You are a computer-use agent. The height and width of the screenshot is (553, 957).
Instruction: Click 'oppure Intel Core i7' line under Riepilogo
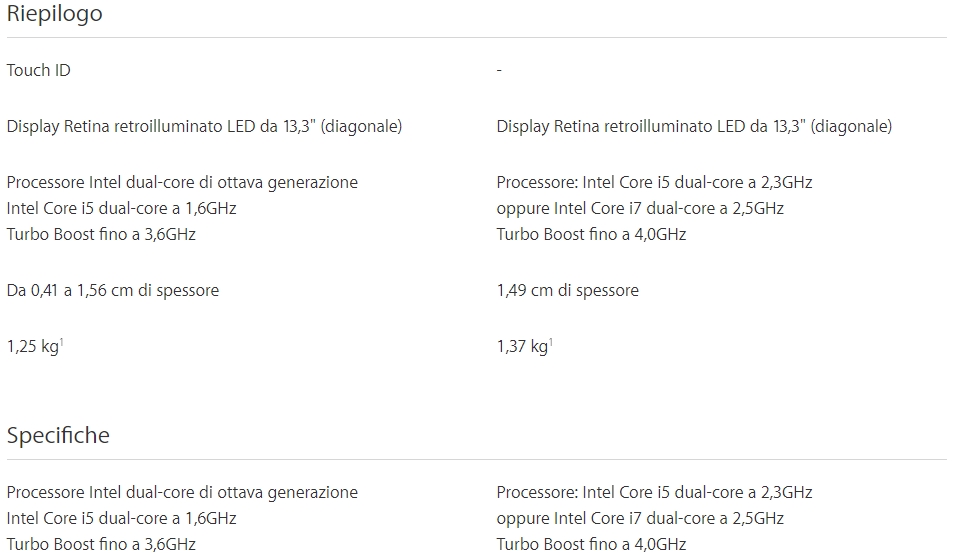pos(640,208)
